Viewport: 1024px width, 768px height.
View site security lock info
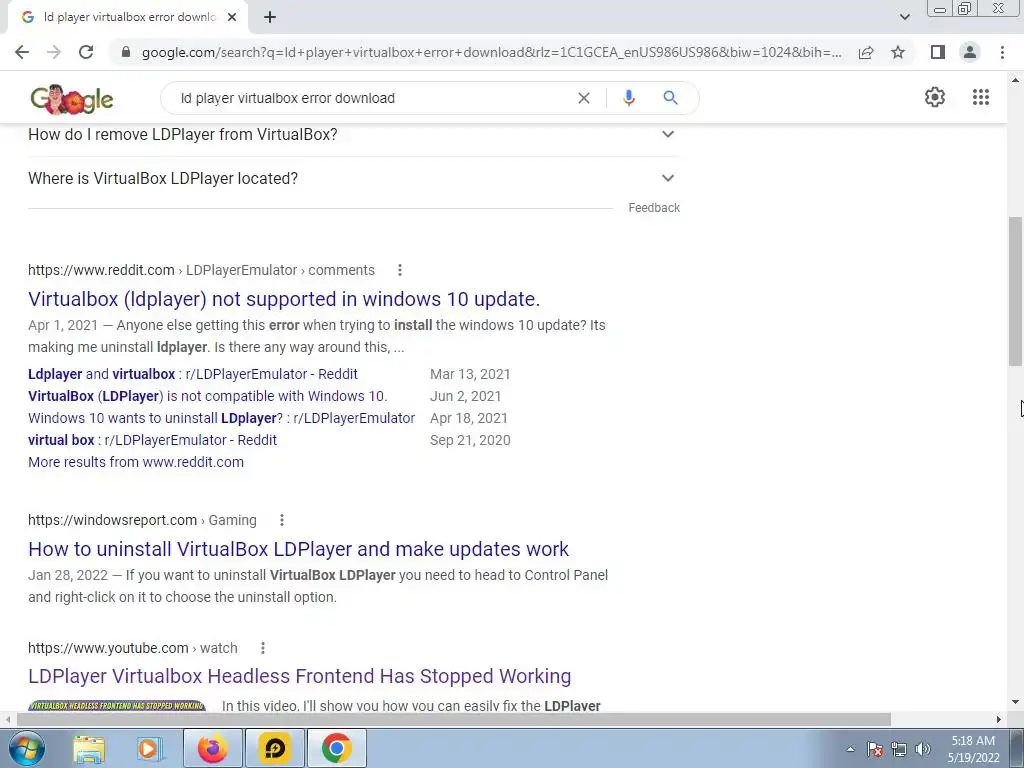click(x=126, y=52)
